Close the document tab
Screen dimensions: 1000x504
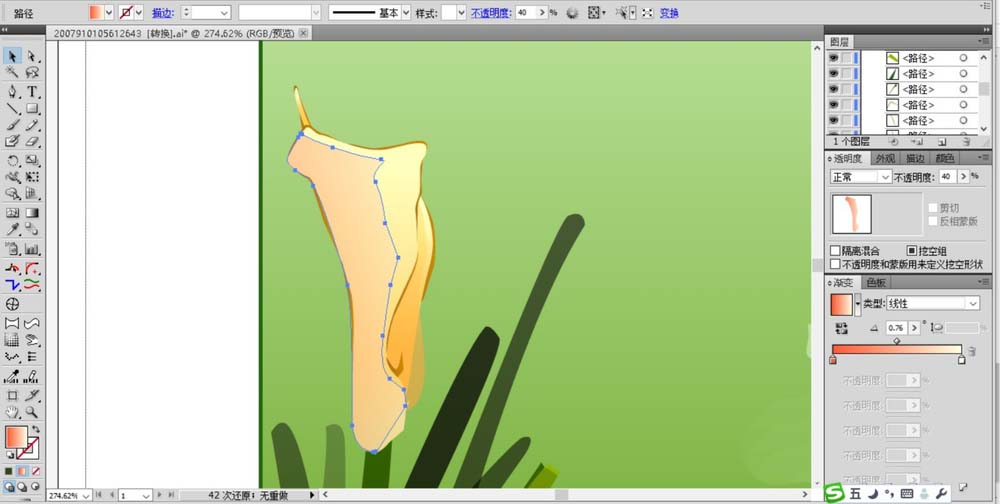[x=303, y=33]
